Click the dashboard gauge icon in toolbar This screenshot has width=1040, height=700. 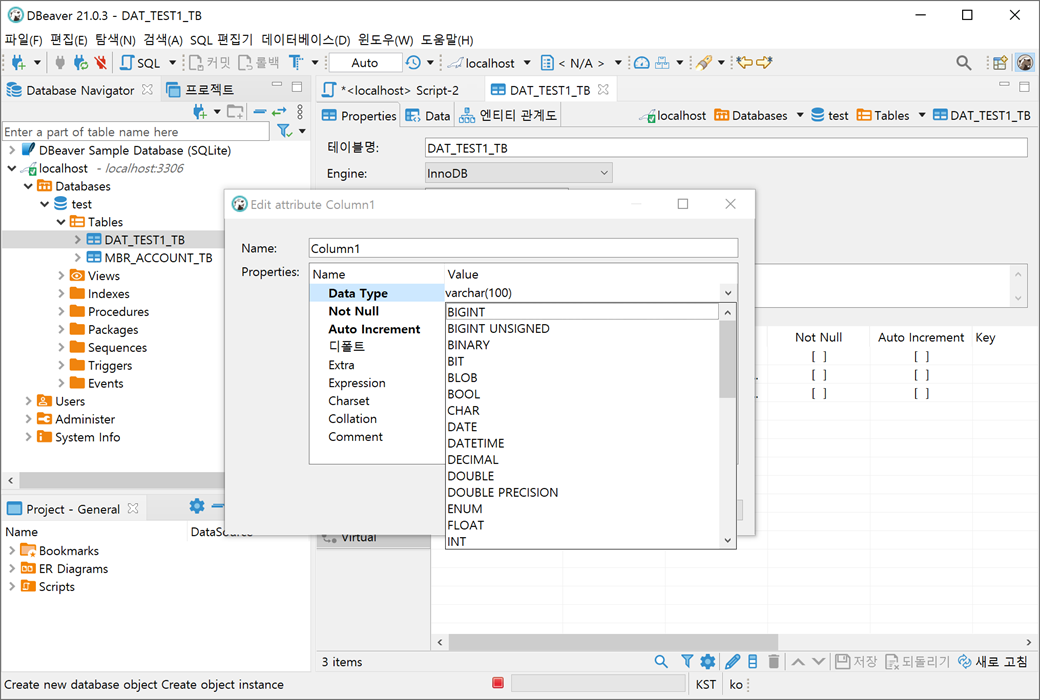click(x=642, y=62)
